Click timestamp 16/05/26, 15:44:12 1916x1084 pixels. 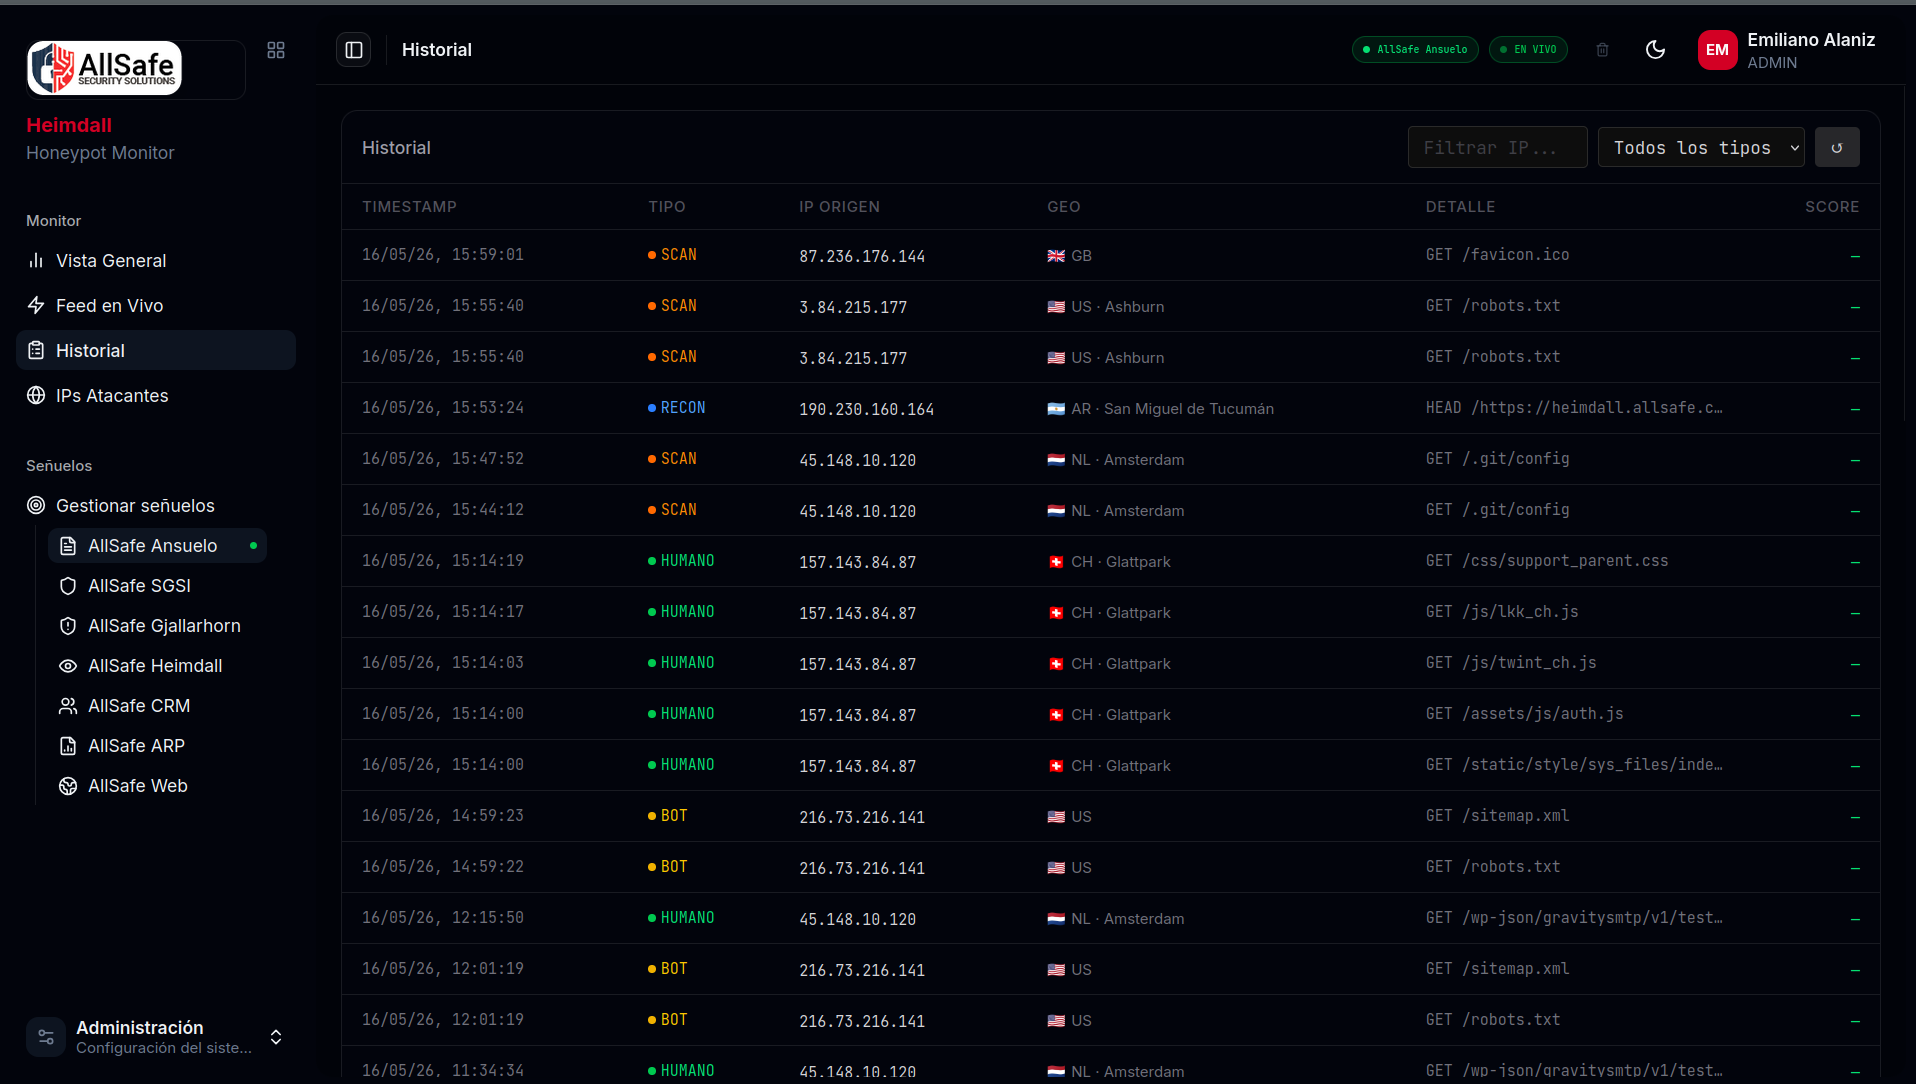coord(443,510)
